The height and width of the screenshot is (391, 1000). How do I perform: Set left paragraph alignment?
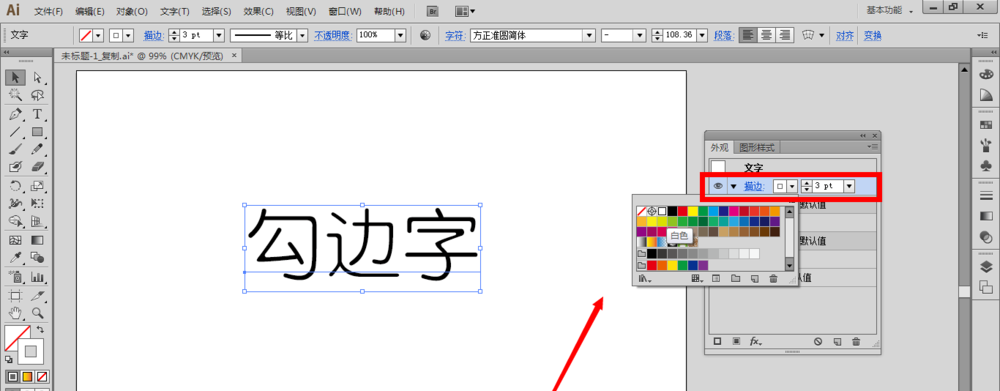point(749,36)
